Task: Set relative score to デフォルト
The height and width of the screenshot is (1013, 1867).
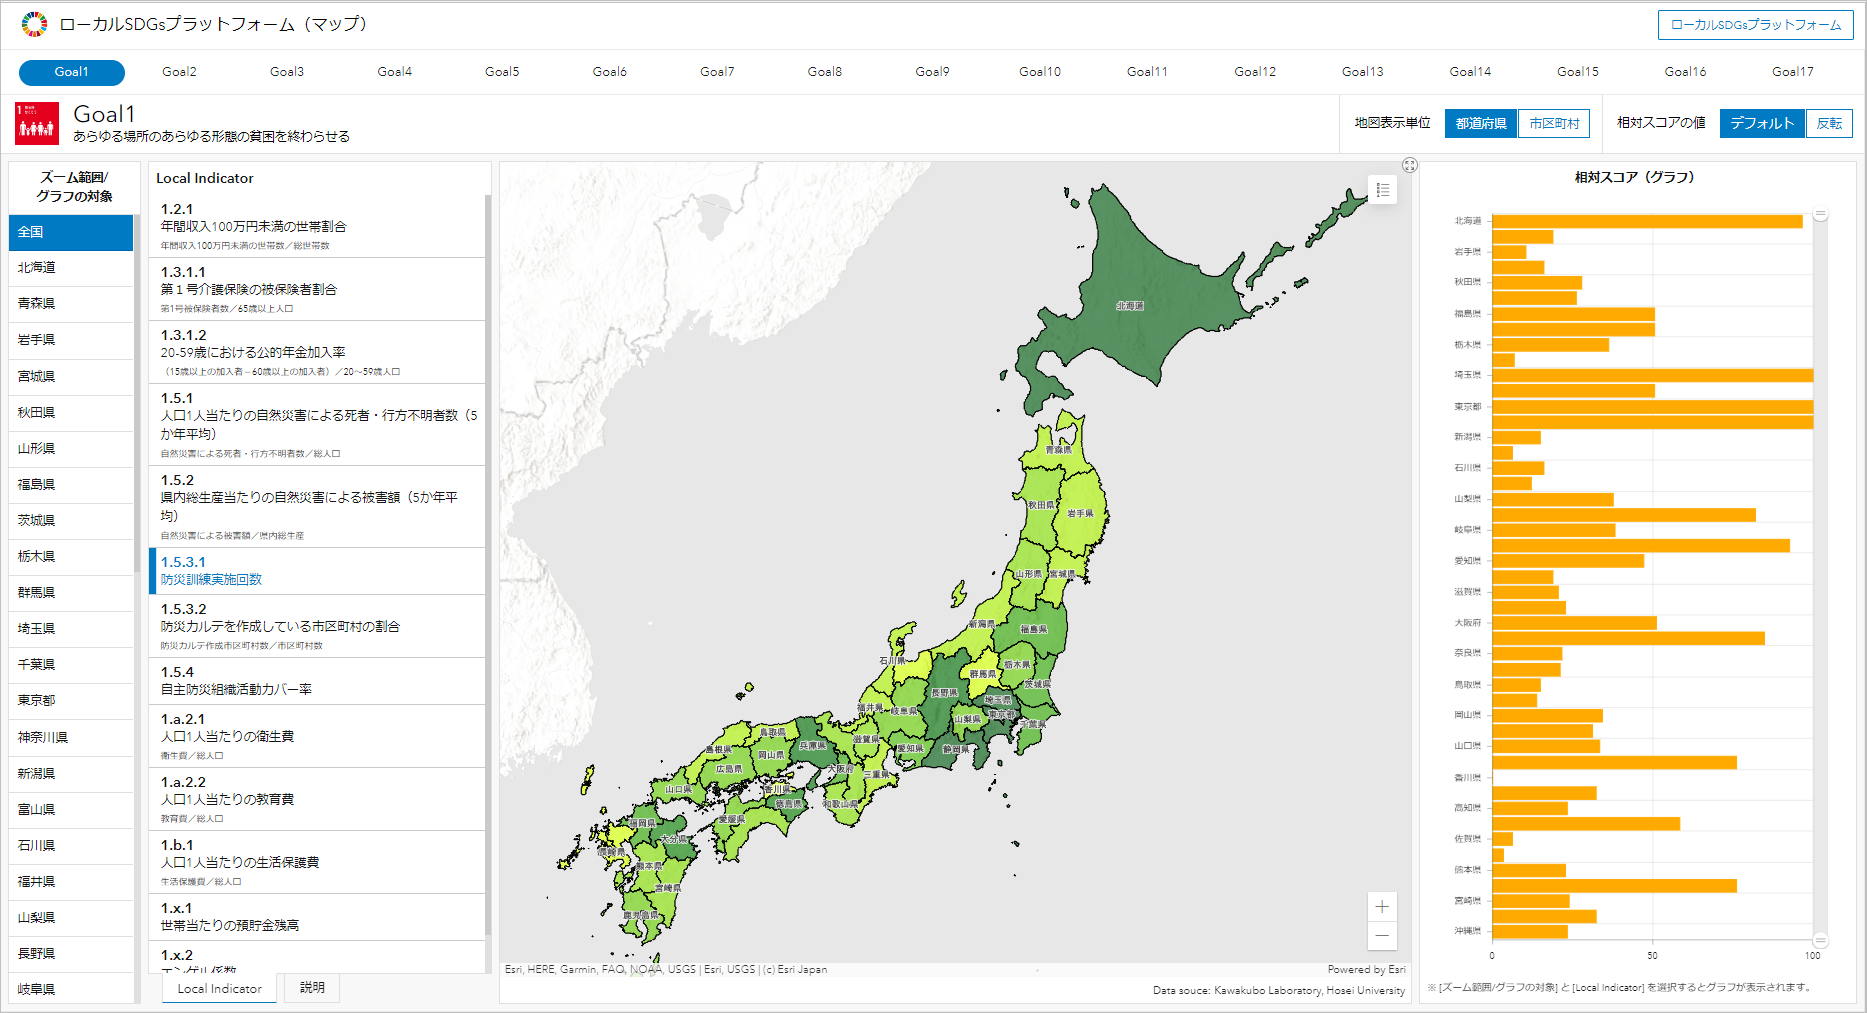Action: (1762, 123)
